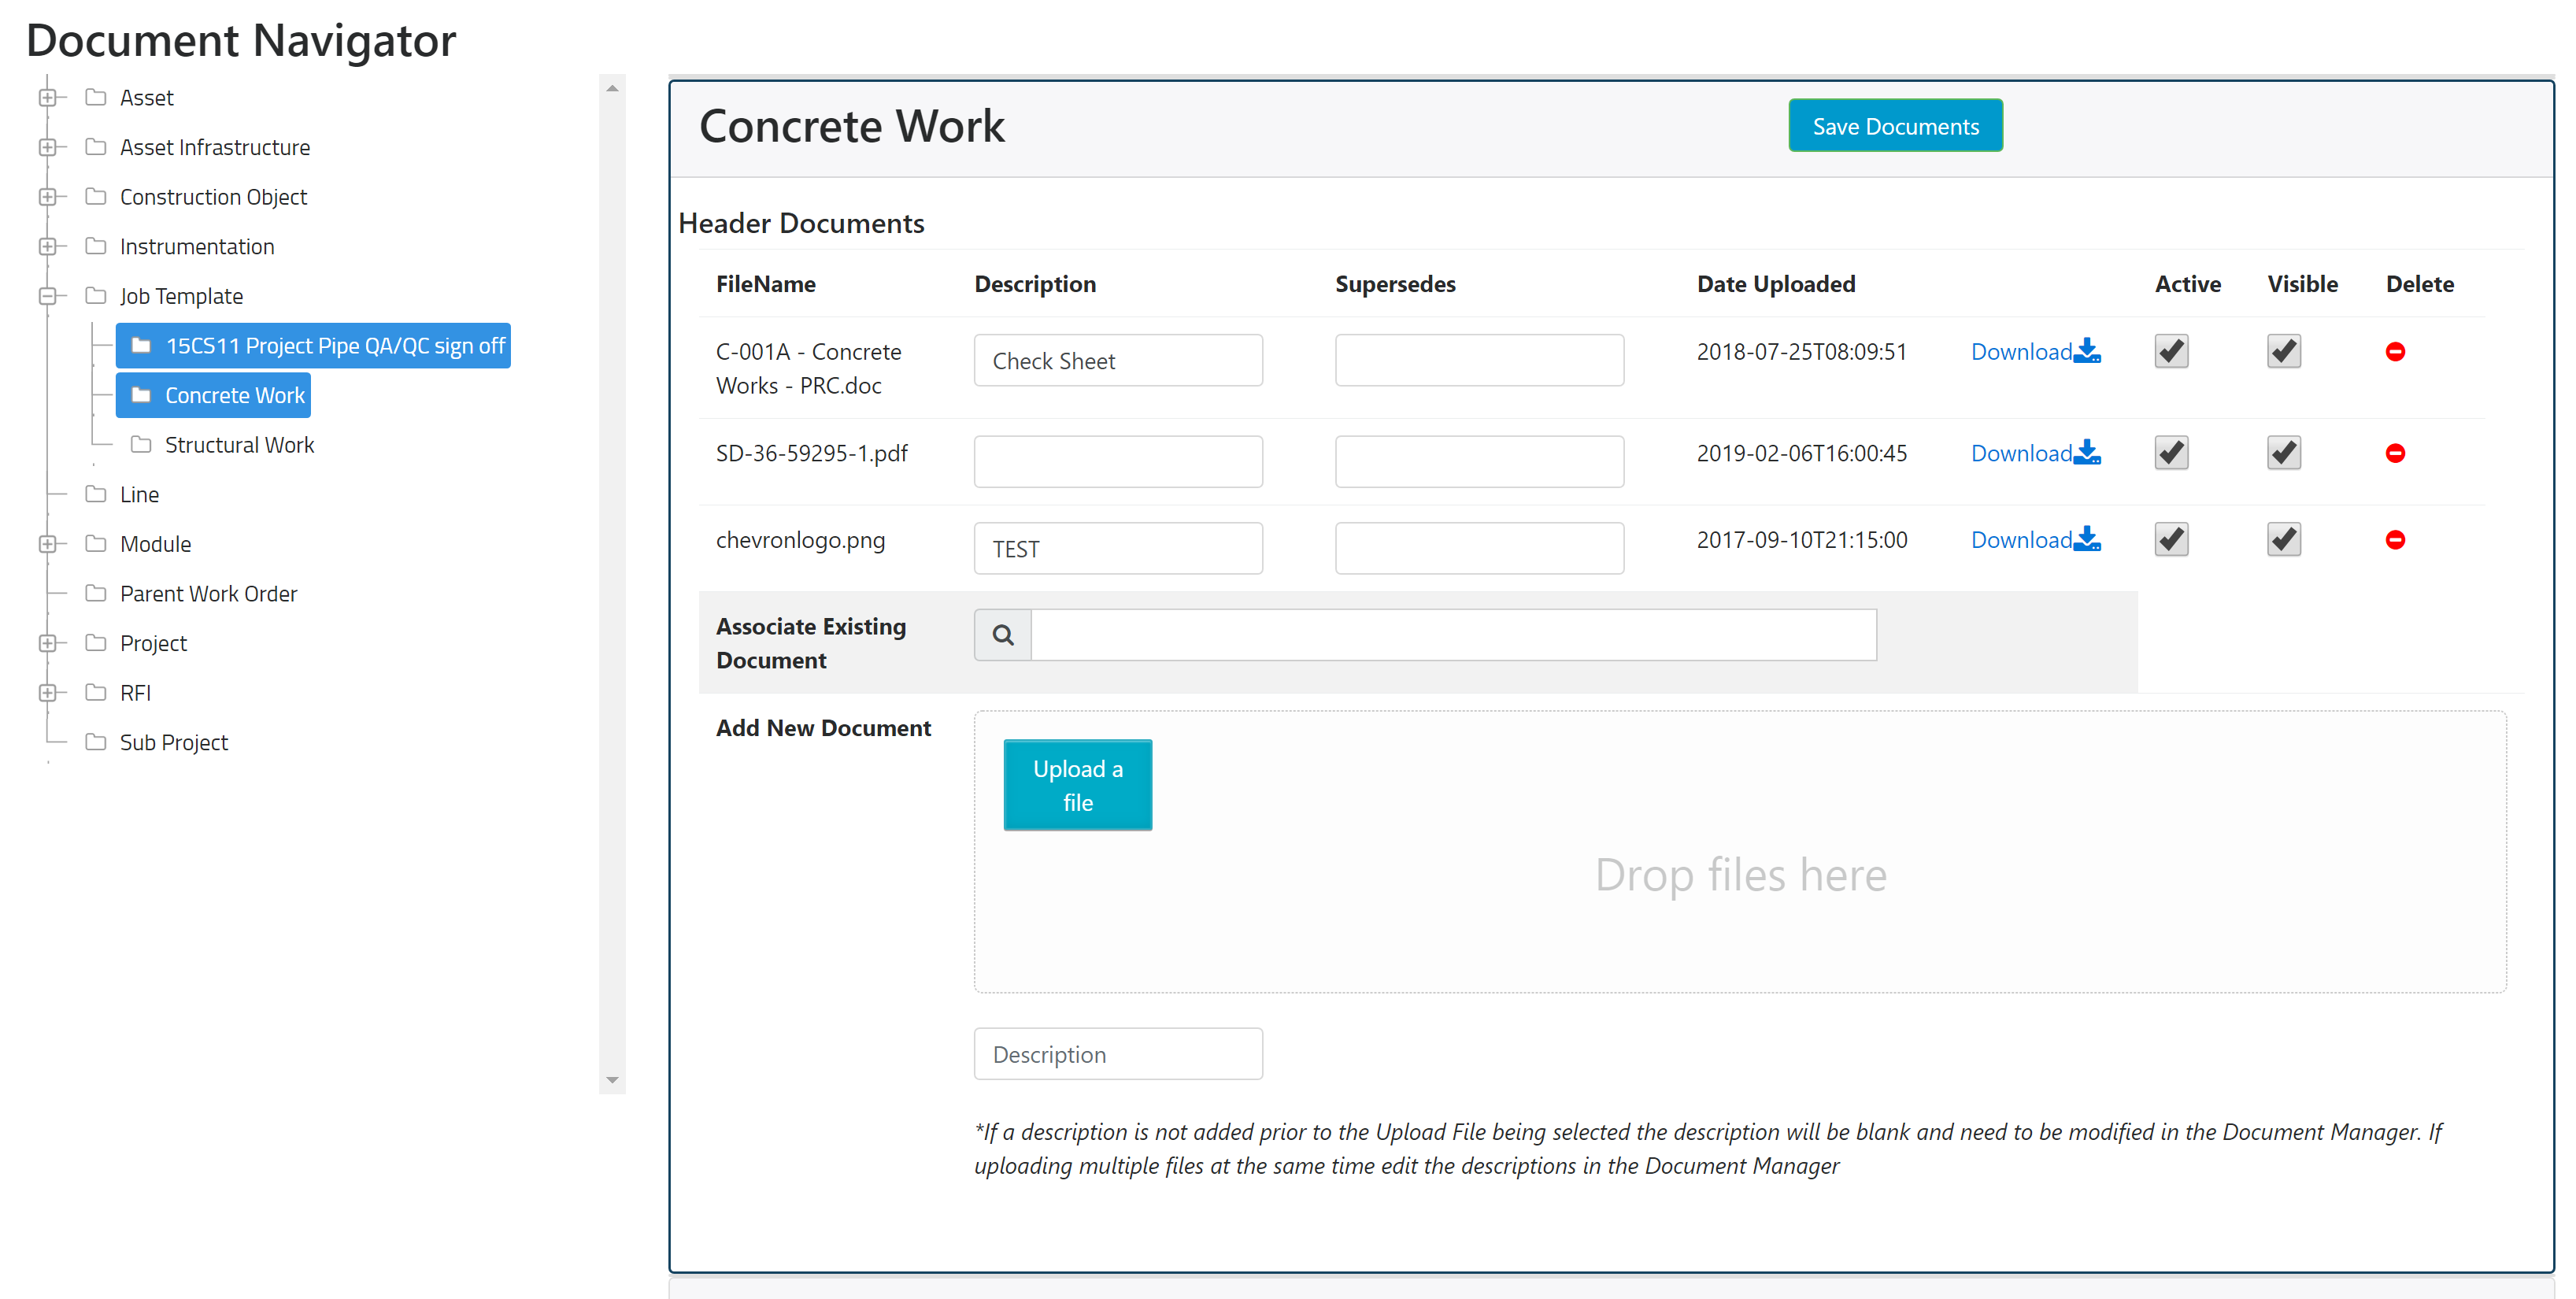Click the download icon for SD-36-59295-1.pdf
This screenshot has height=1299, width=2576.
[2088, 452]
